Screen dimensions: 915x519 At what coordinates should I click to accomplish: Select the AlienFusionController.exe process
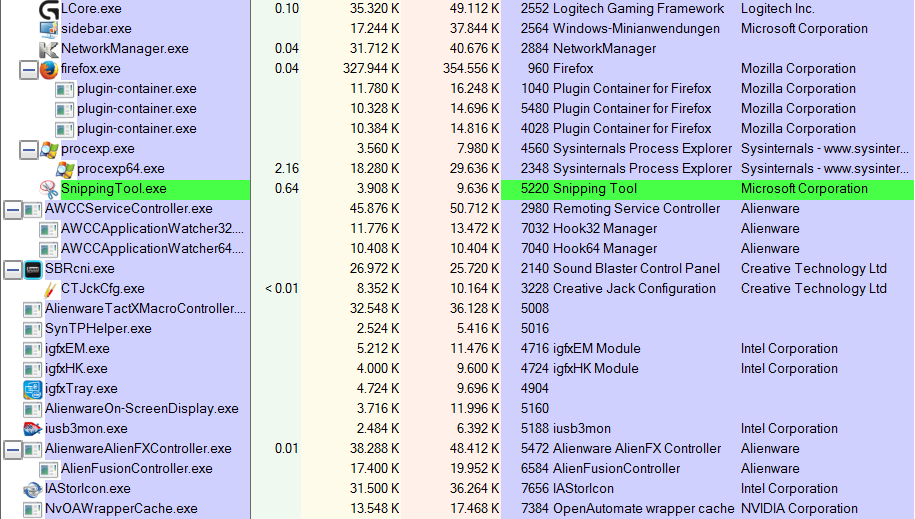[x=136, y=469]
